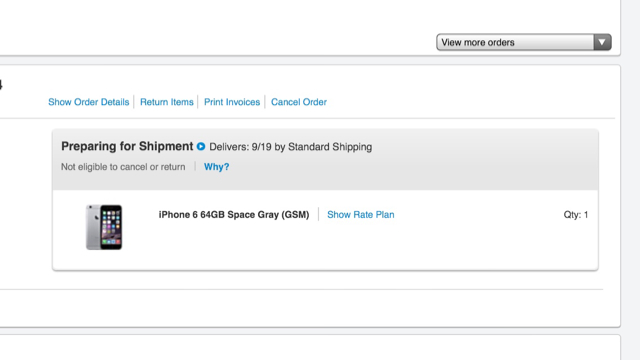Click blue arrow icon beside Preparing for Shipment
This screenshot has height=360, width=640.
[x=201, y=146]
